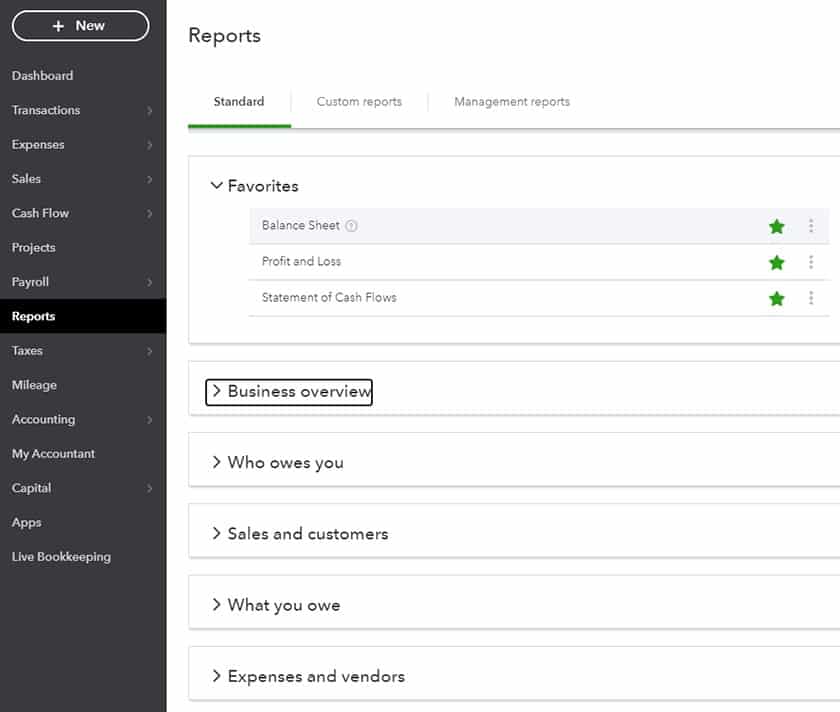Remove Statement of Cash Flows from favorites
The image size is (840, 712).
click(777, 297)
